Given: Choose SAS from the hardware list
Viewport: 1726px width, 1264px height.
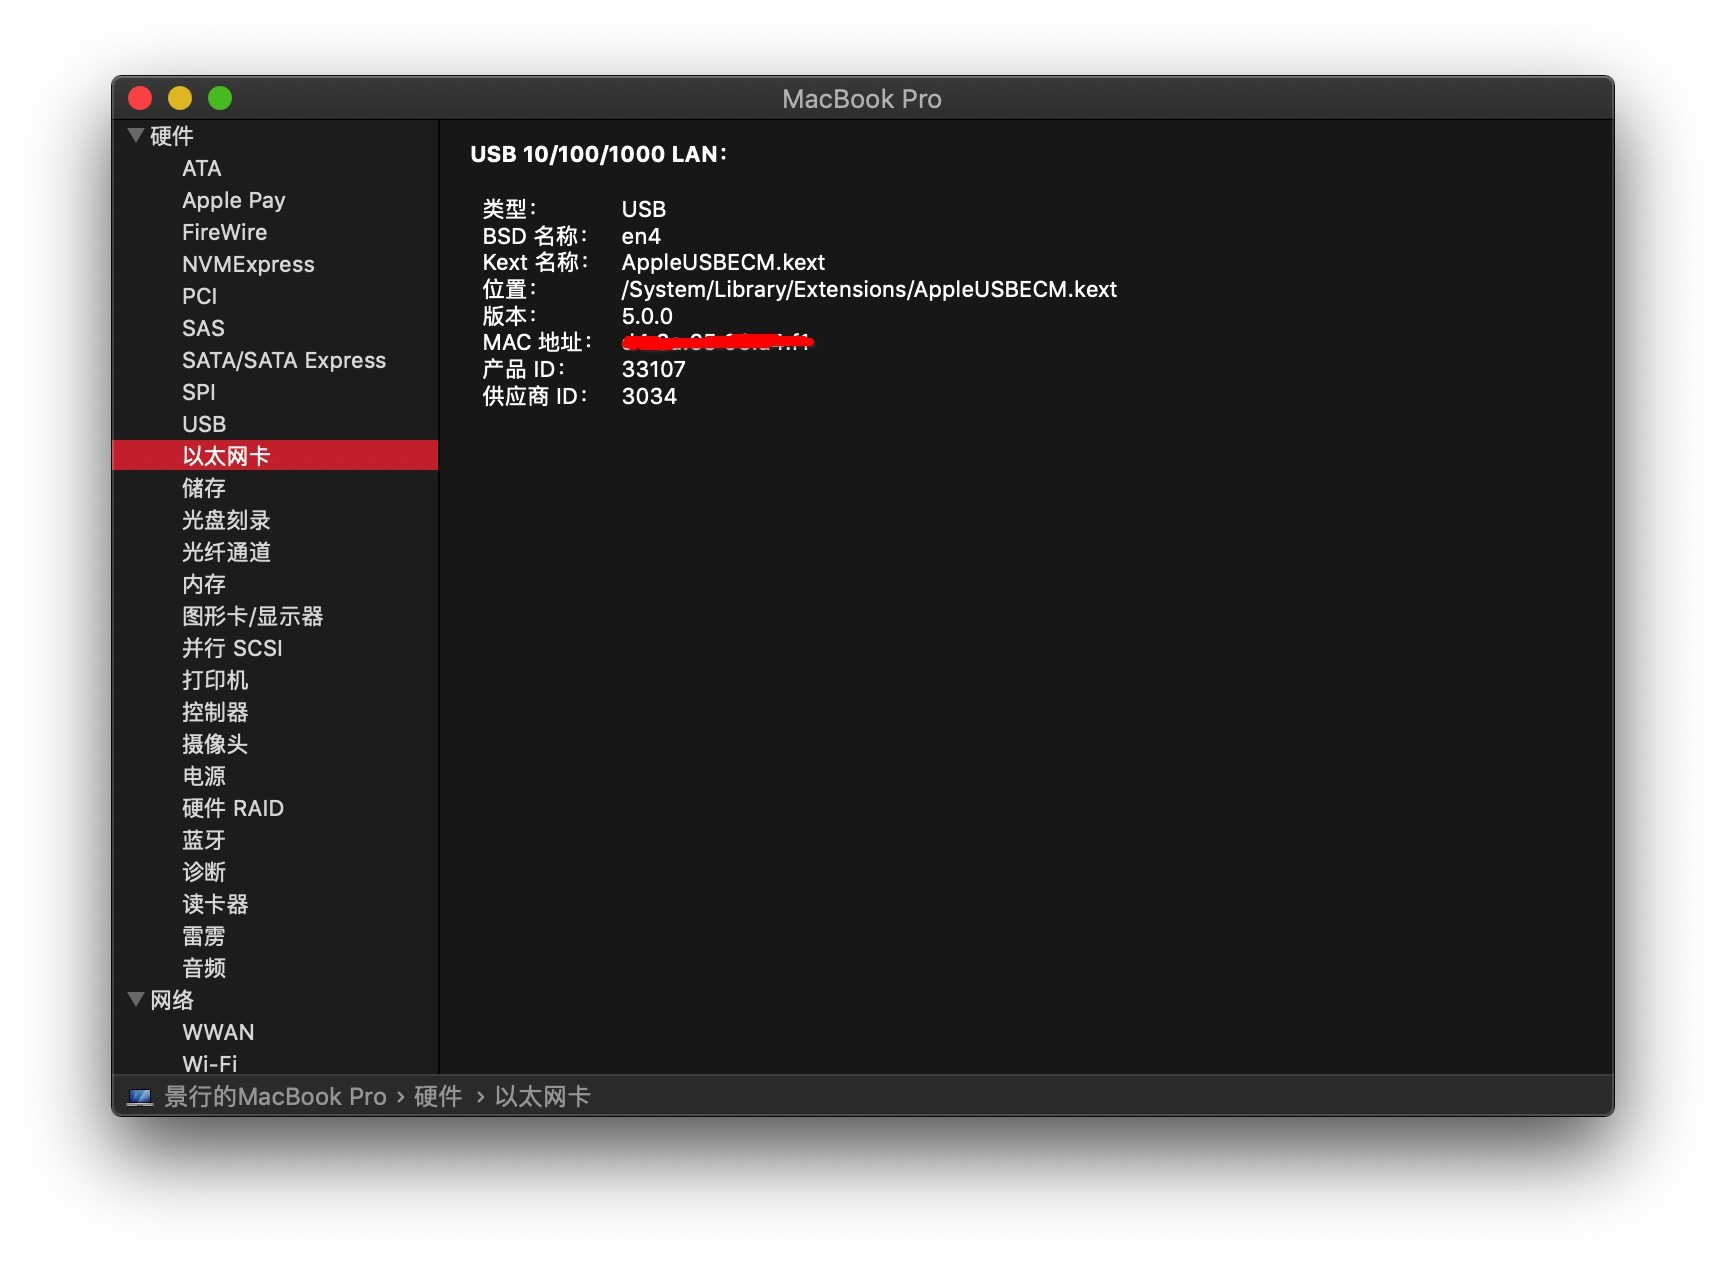Looking at the screenshot, I should (x=203, y=328).
